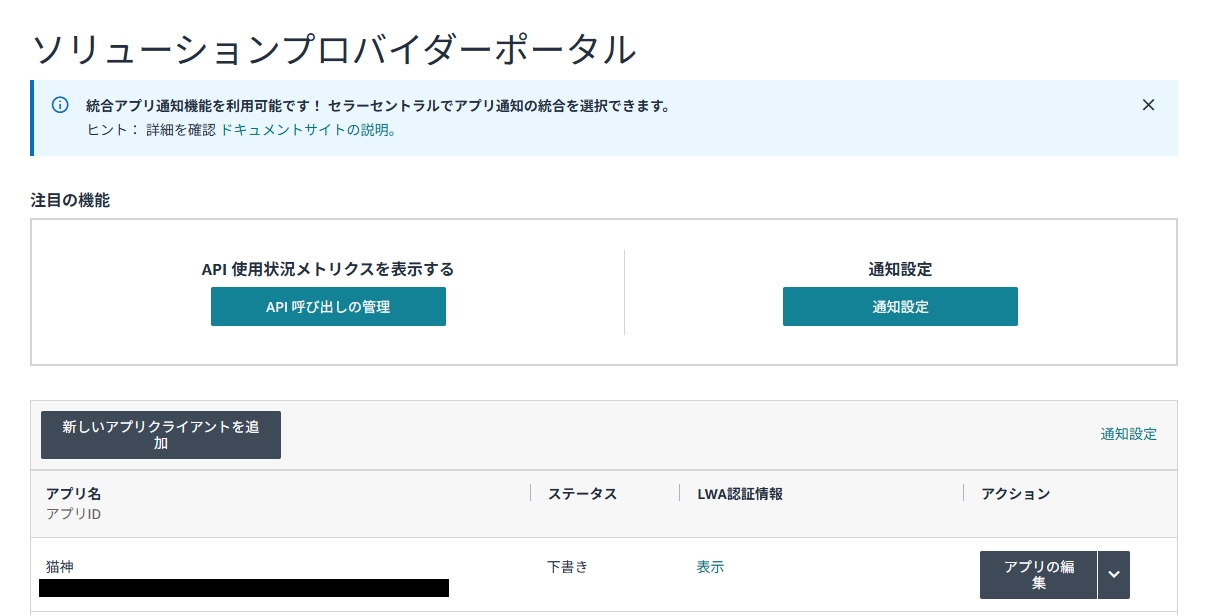Screen dimensions: 1205x616
Task: Click the API 呼び出しの管理 button
Action: (328, 306)
